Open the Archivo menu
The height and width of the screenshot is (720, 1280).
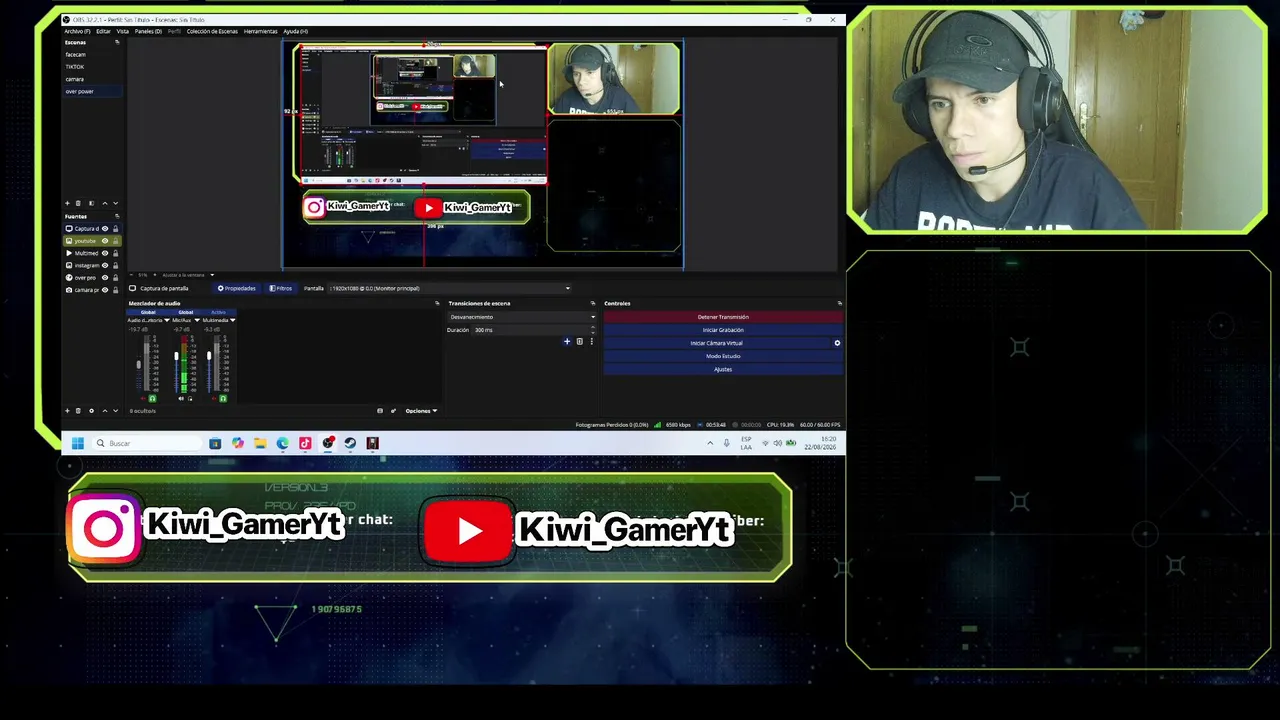pyautogui.click(x=77, y=31)
